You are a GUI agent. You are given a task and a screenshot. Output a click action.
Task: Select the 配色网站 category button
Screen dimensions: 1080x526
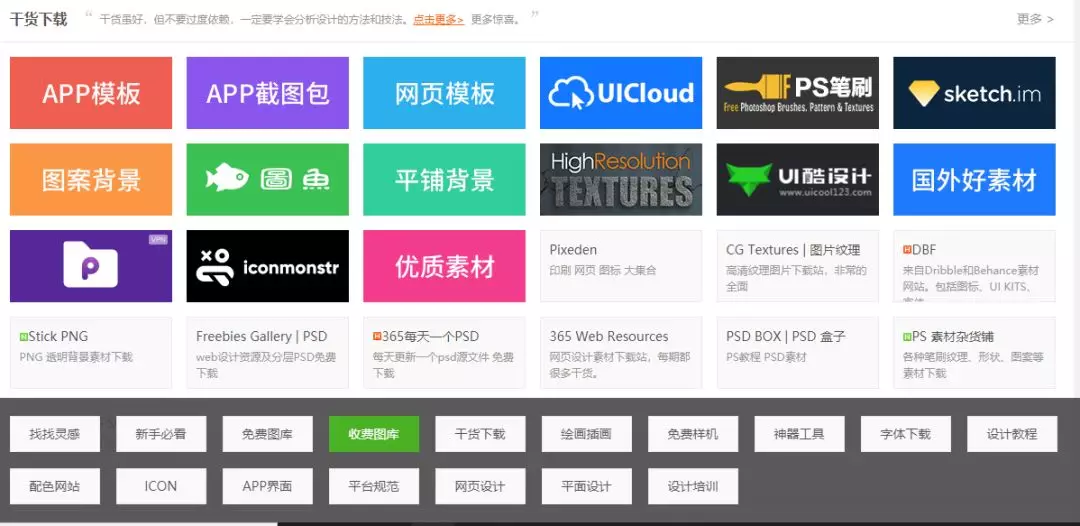(x=54, y=486)
